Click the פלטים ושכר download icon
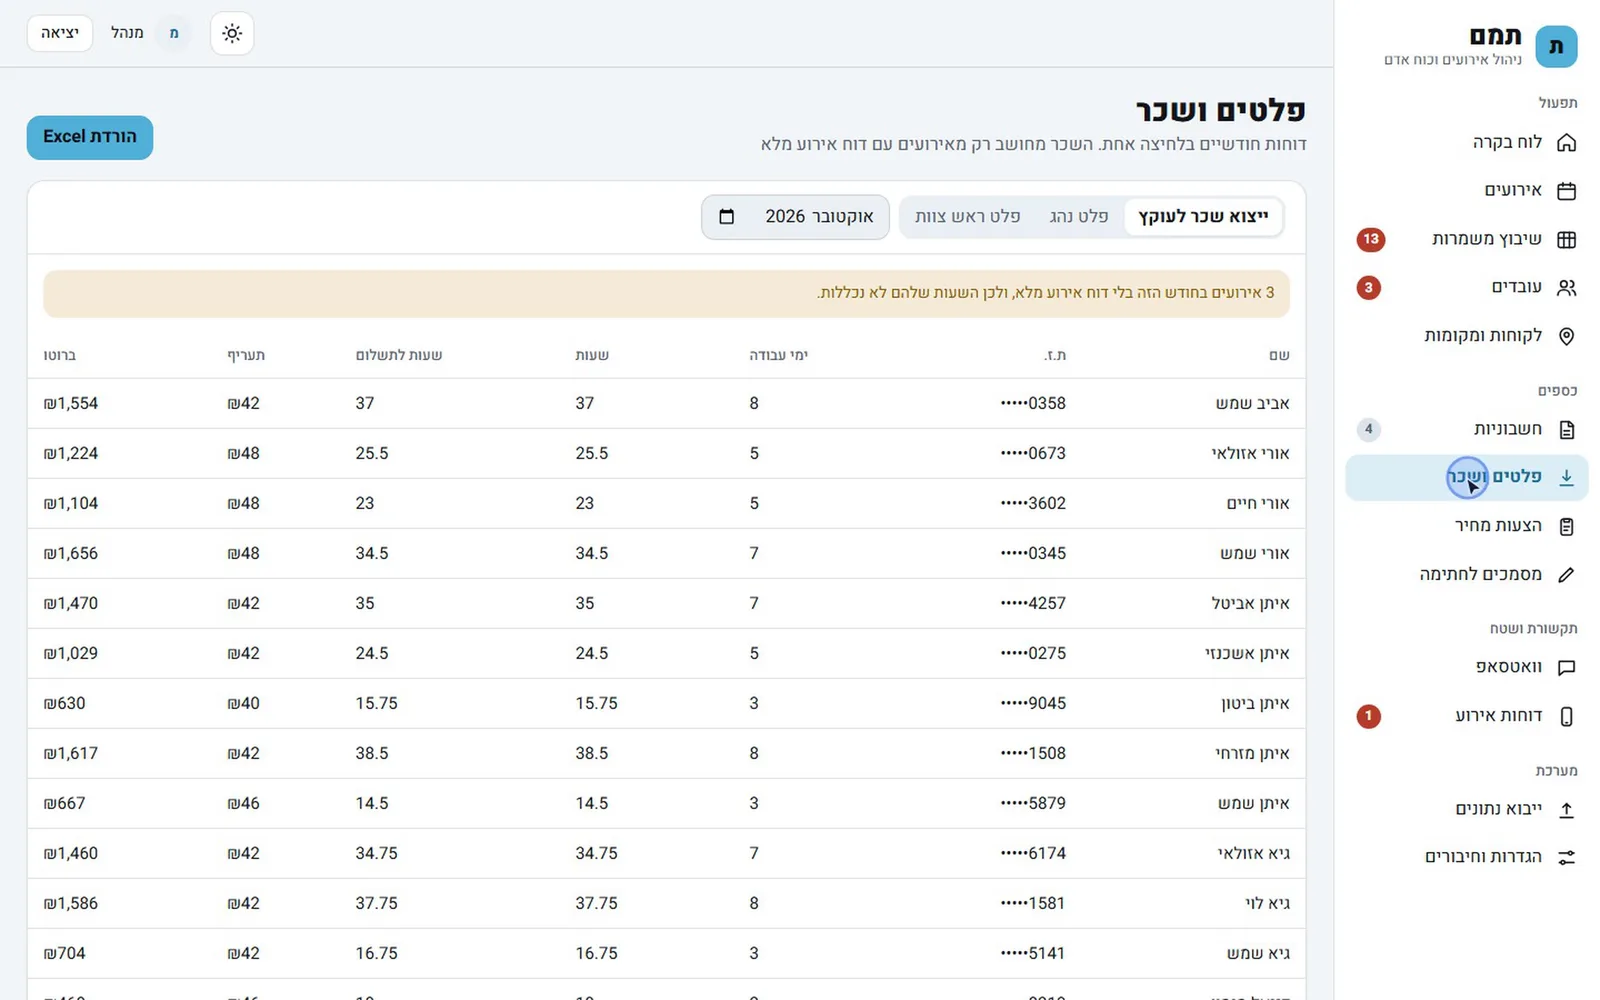 [1566, 477]
